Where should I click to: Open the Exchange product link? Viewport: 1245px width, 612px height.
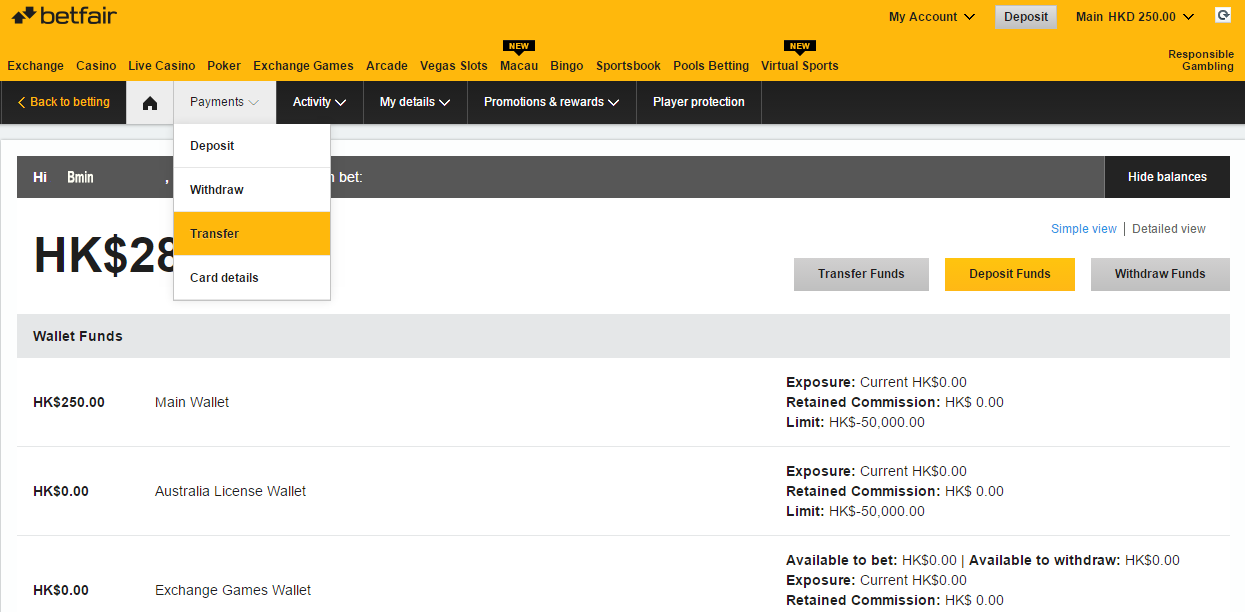[x=36, y=66]
